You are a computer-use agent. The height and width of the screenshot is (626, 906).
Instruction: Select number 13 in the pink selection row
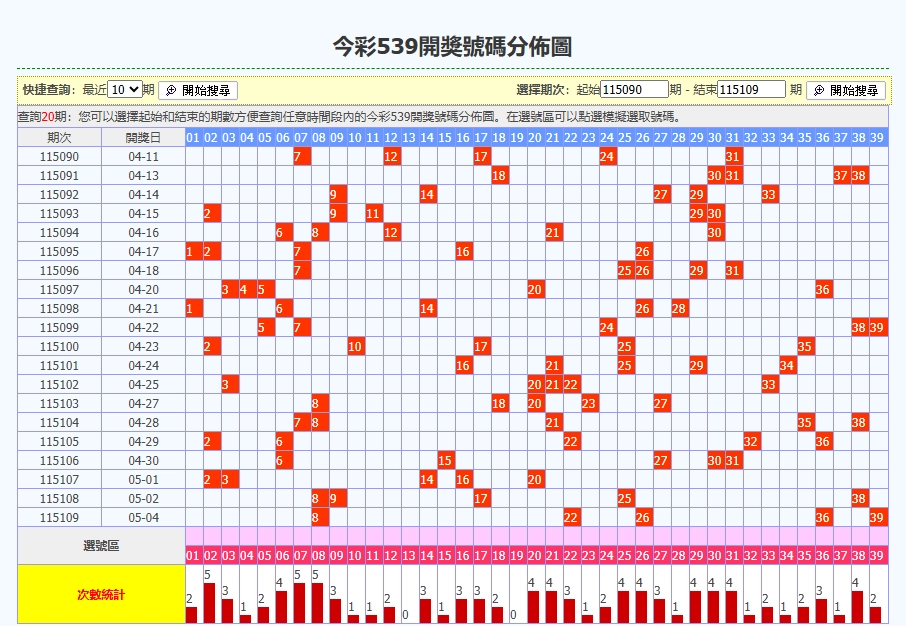(x=409, y=555)
